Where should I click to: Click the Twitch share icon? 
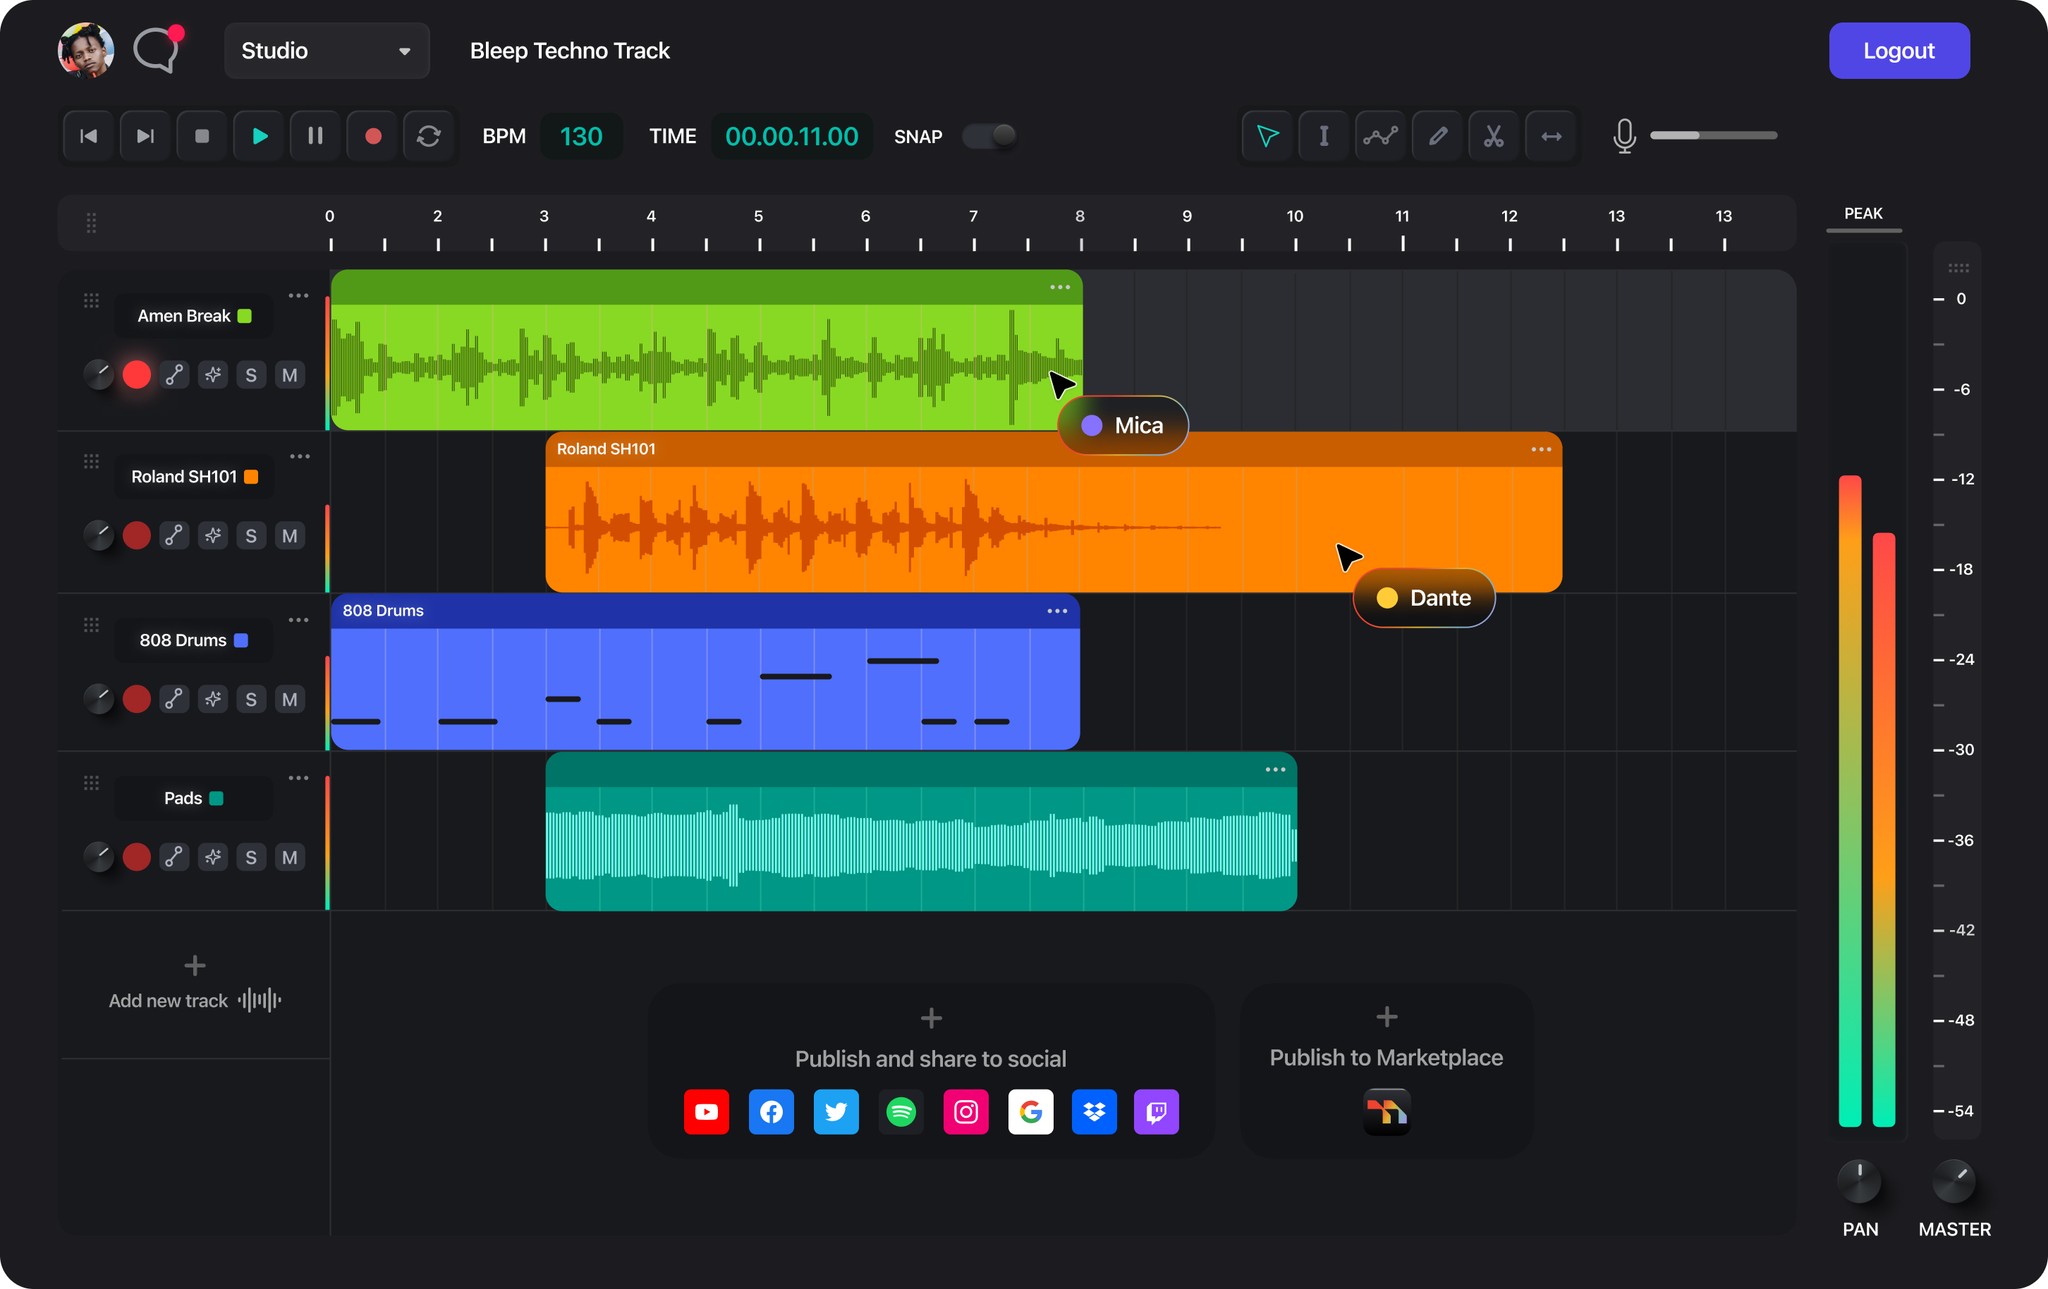tap(1156, 1112)
